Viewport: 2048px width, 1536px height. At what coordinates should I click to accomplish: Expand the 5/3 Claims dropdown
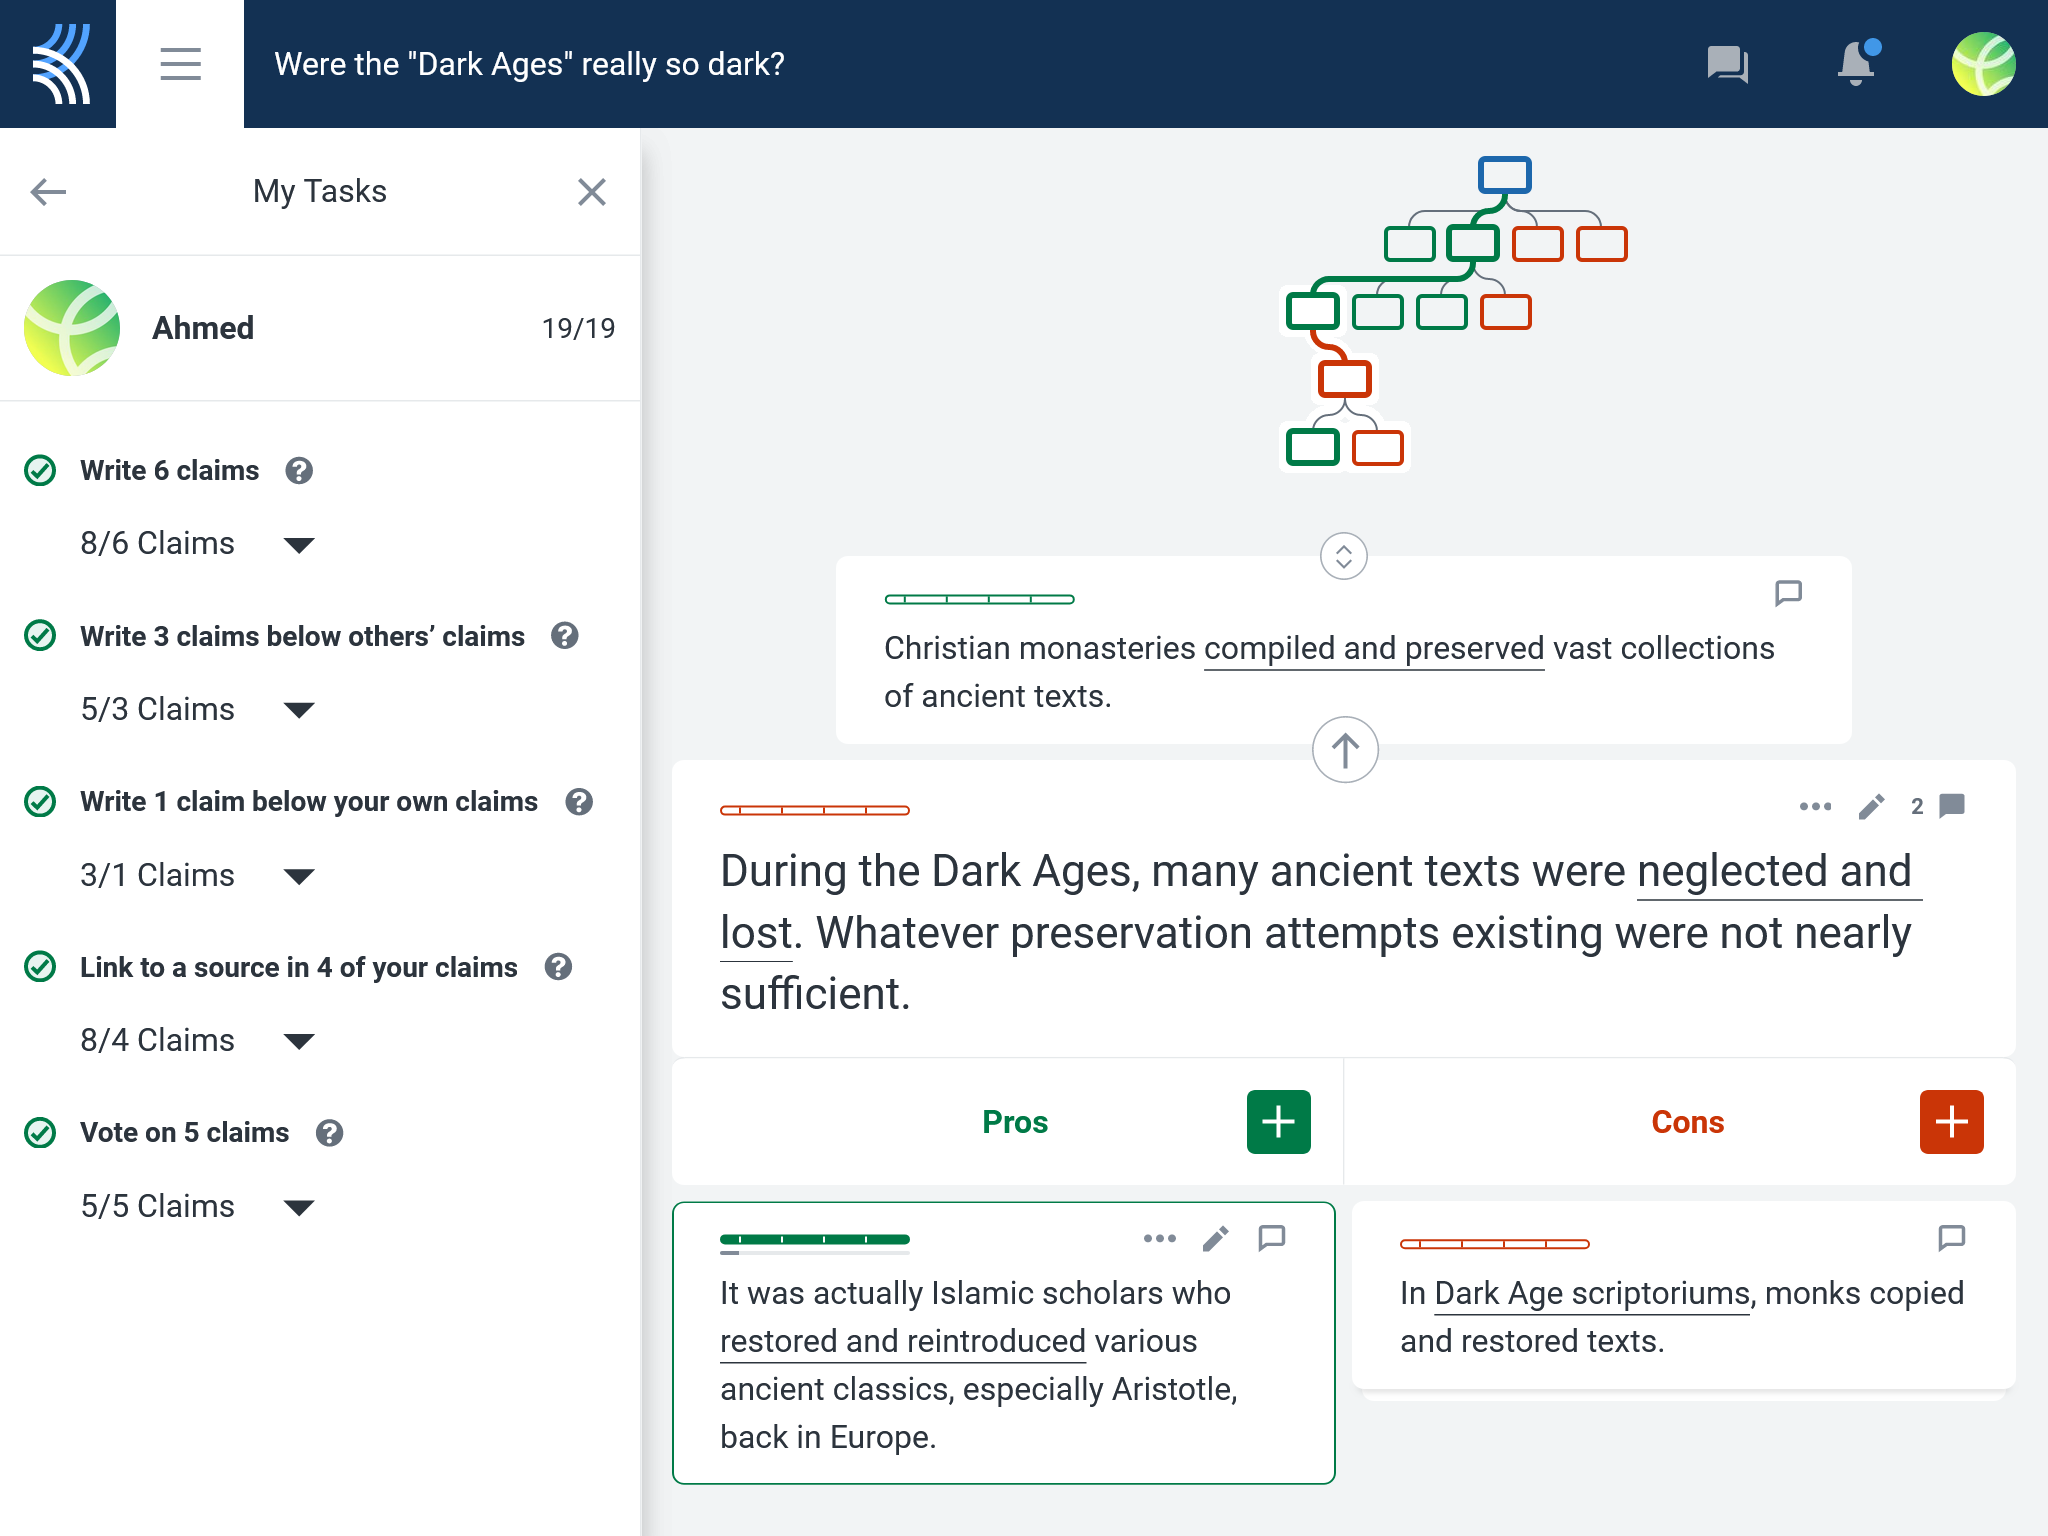(299, 710)
